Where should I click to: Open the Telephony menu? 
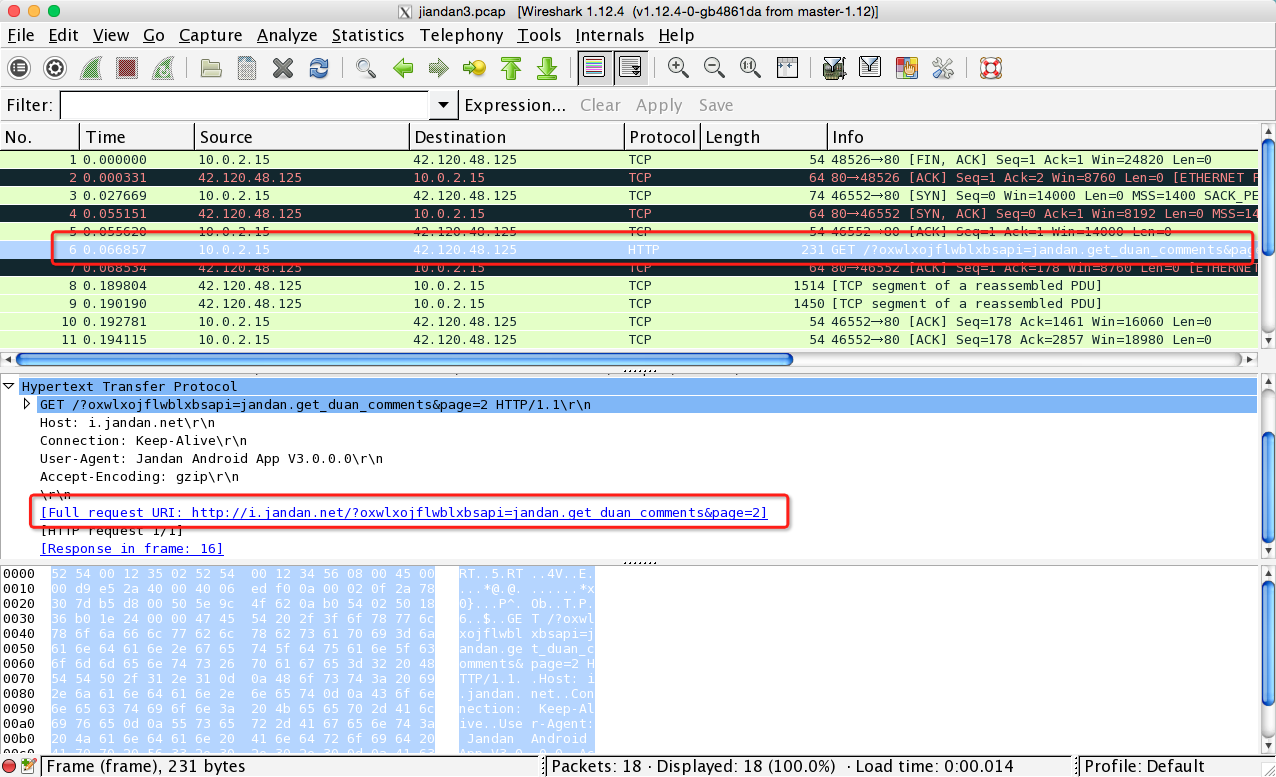461,35
